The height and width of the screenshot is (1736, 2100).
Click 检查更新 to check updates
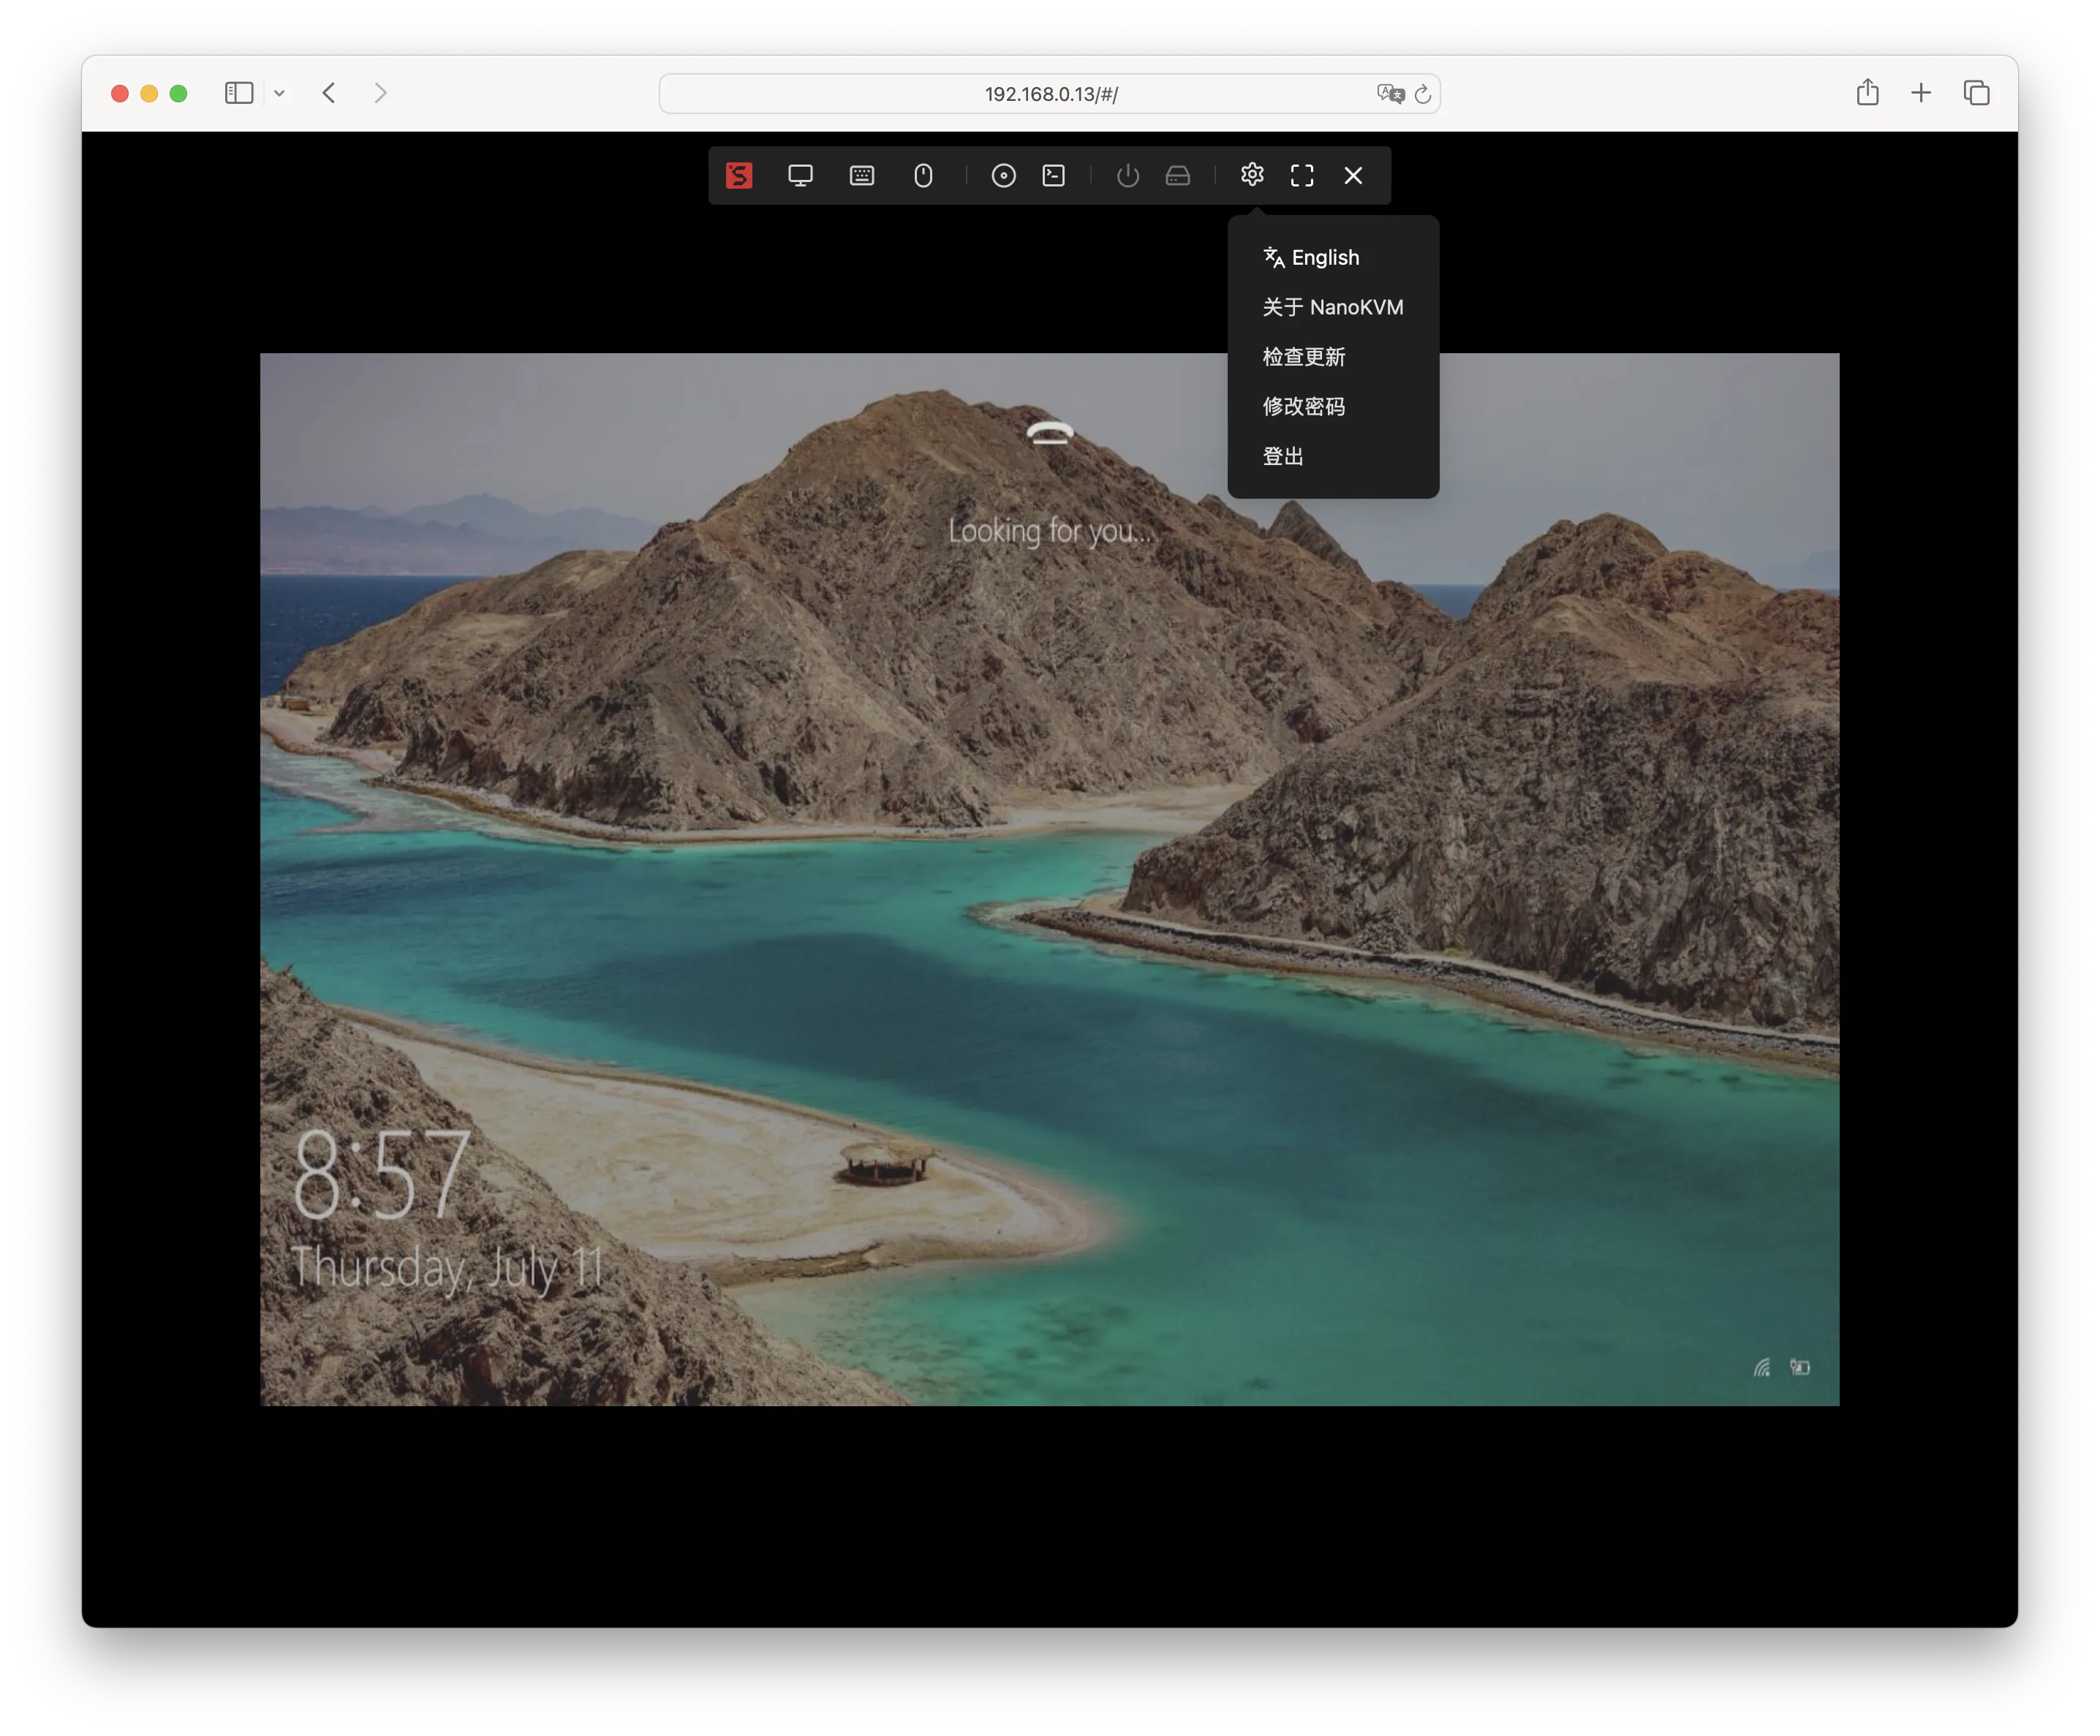pyautogui.click(x=1304, y=356)
